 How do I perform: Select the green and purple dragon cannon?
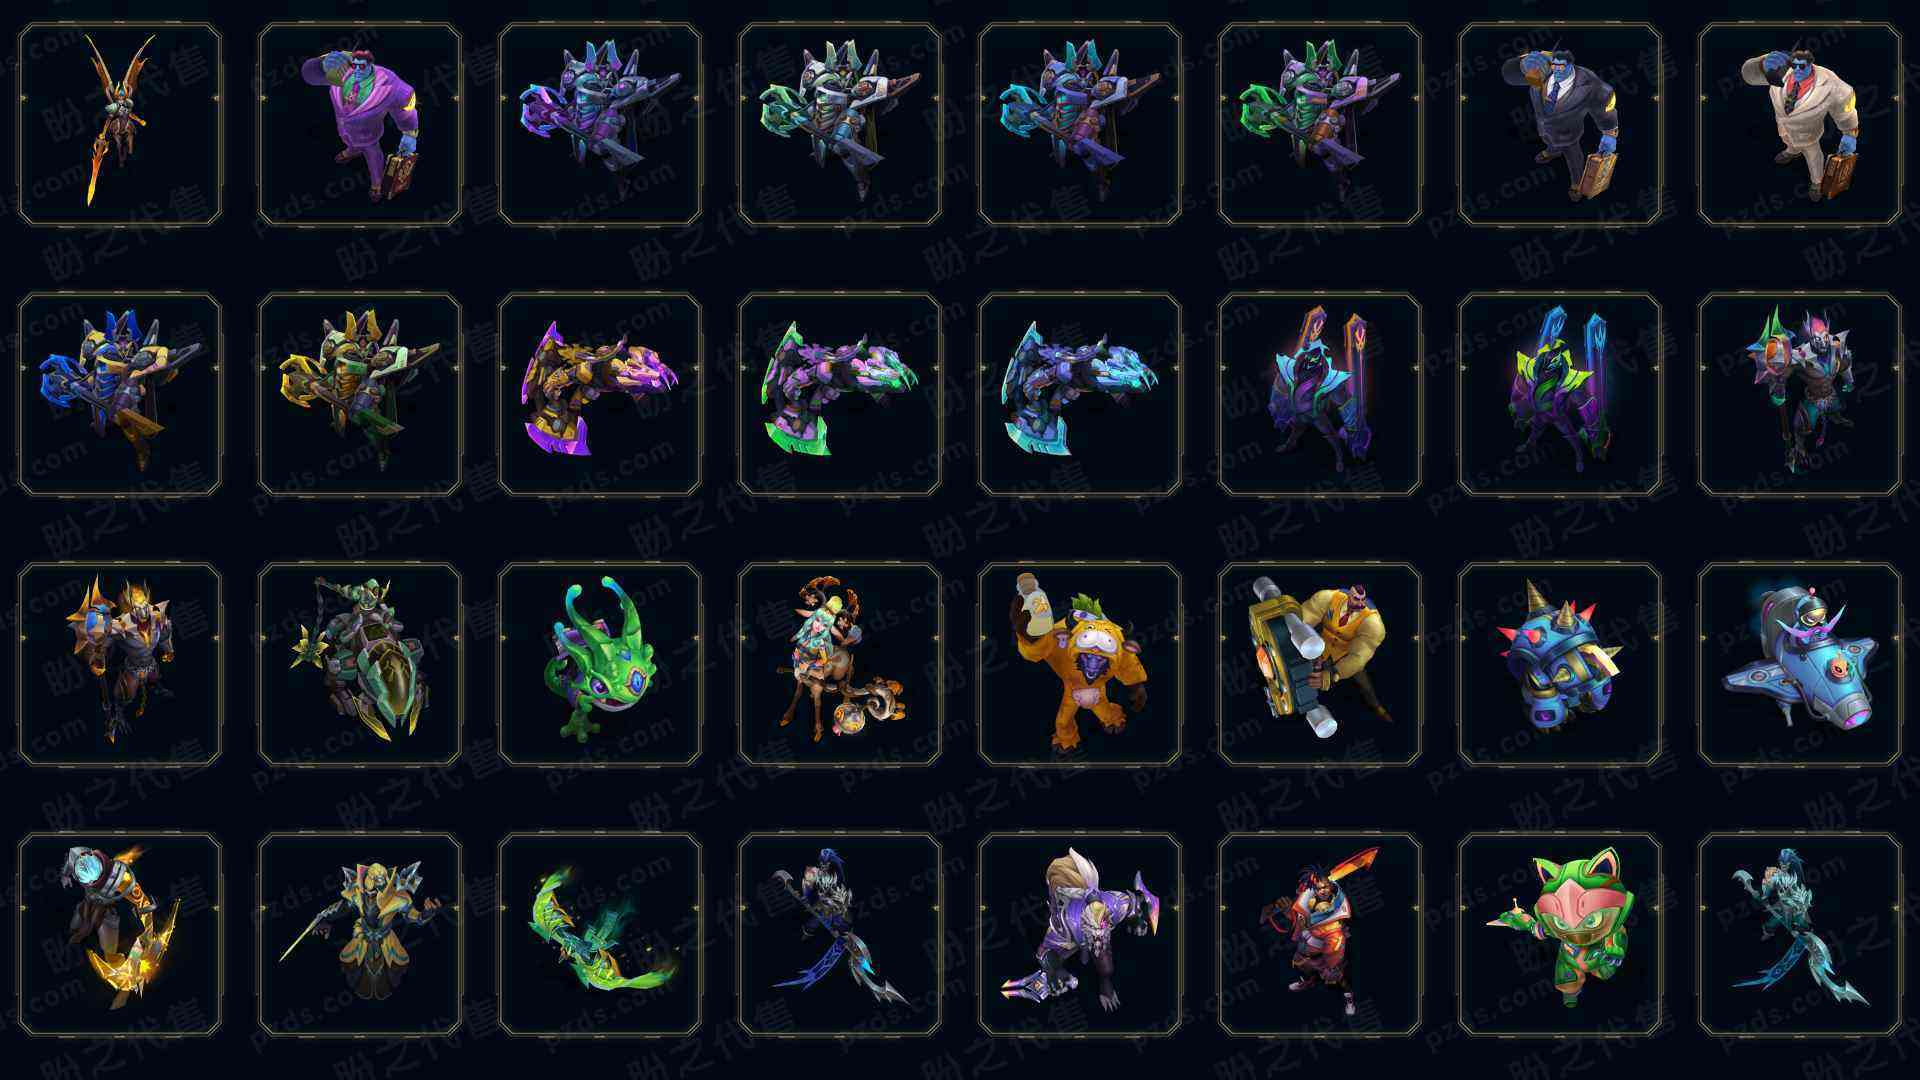pos(840,394)
